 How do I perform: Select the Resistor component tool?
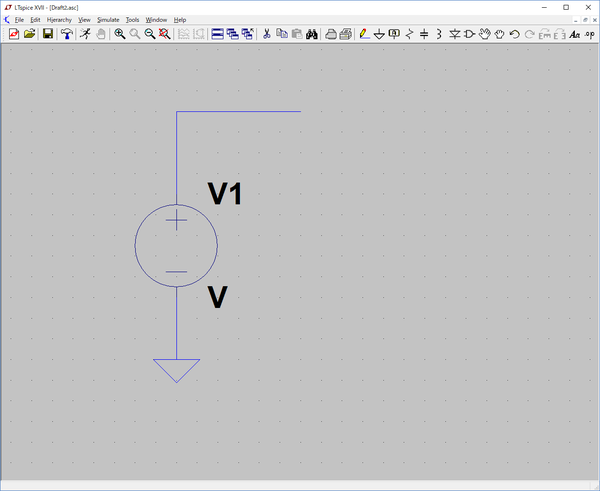(x=409, y=34)
